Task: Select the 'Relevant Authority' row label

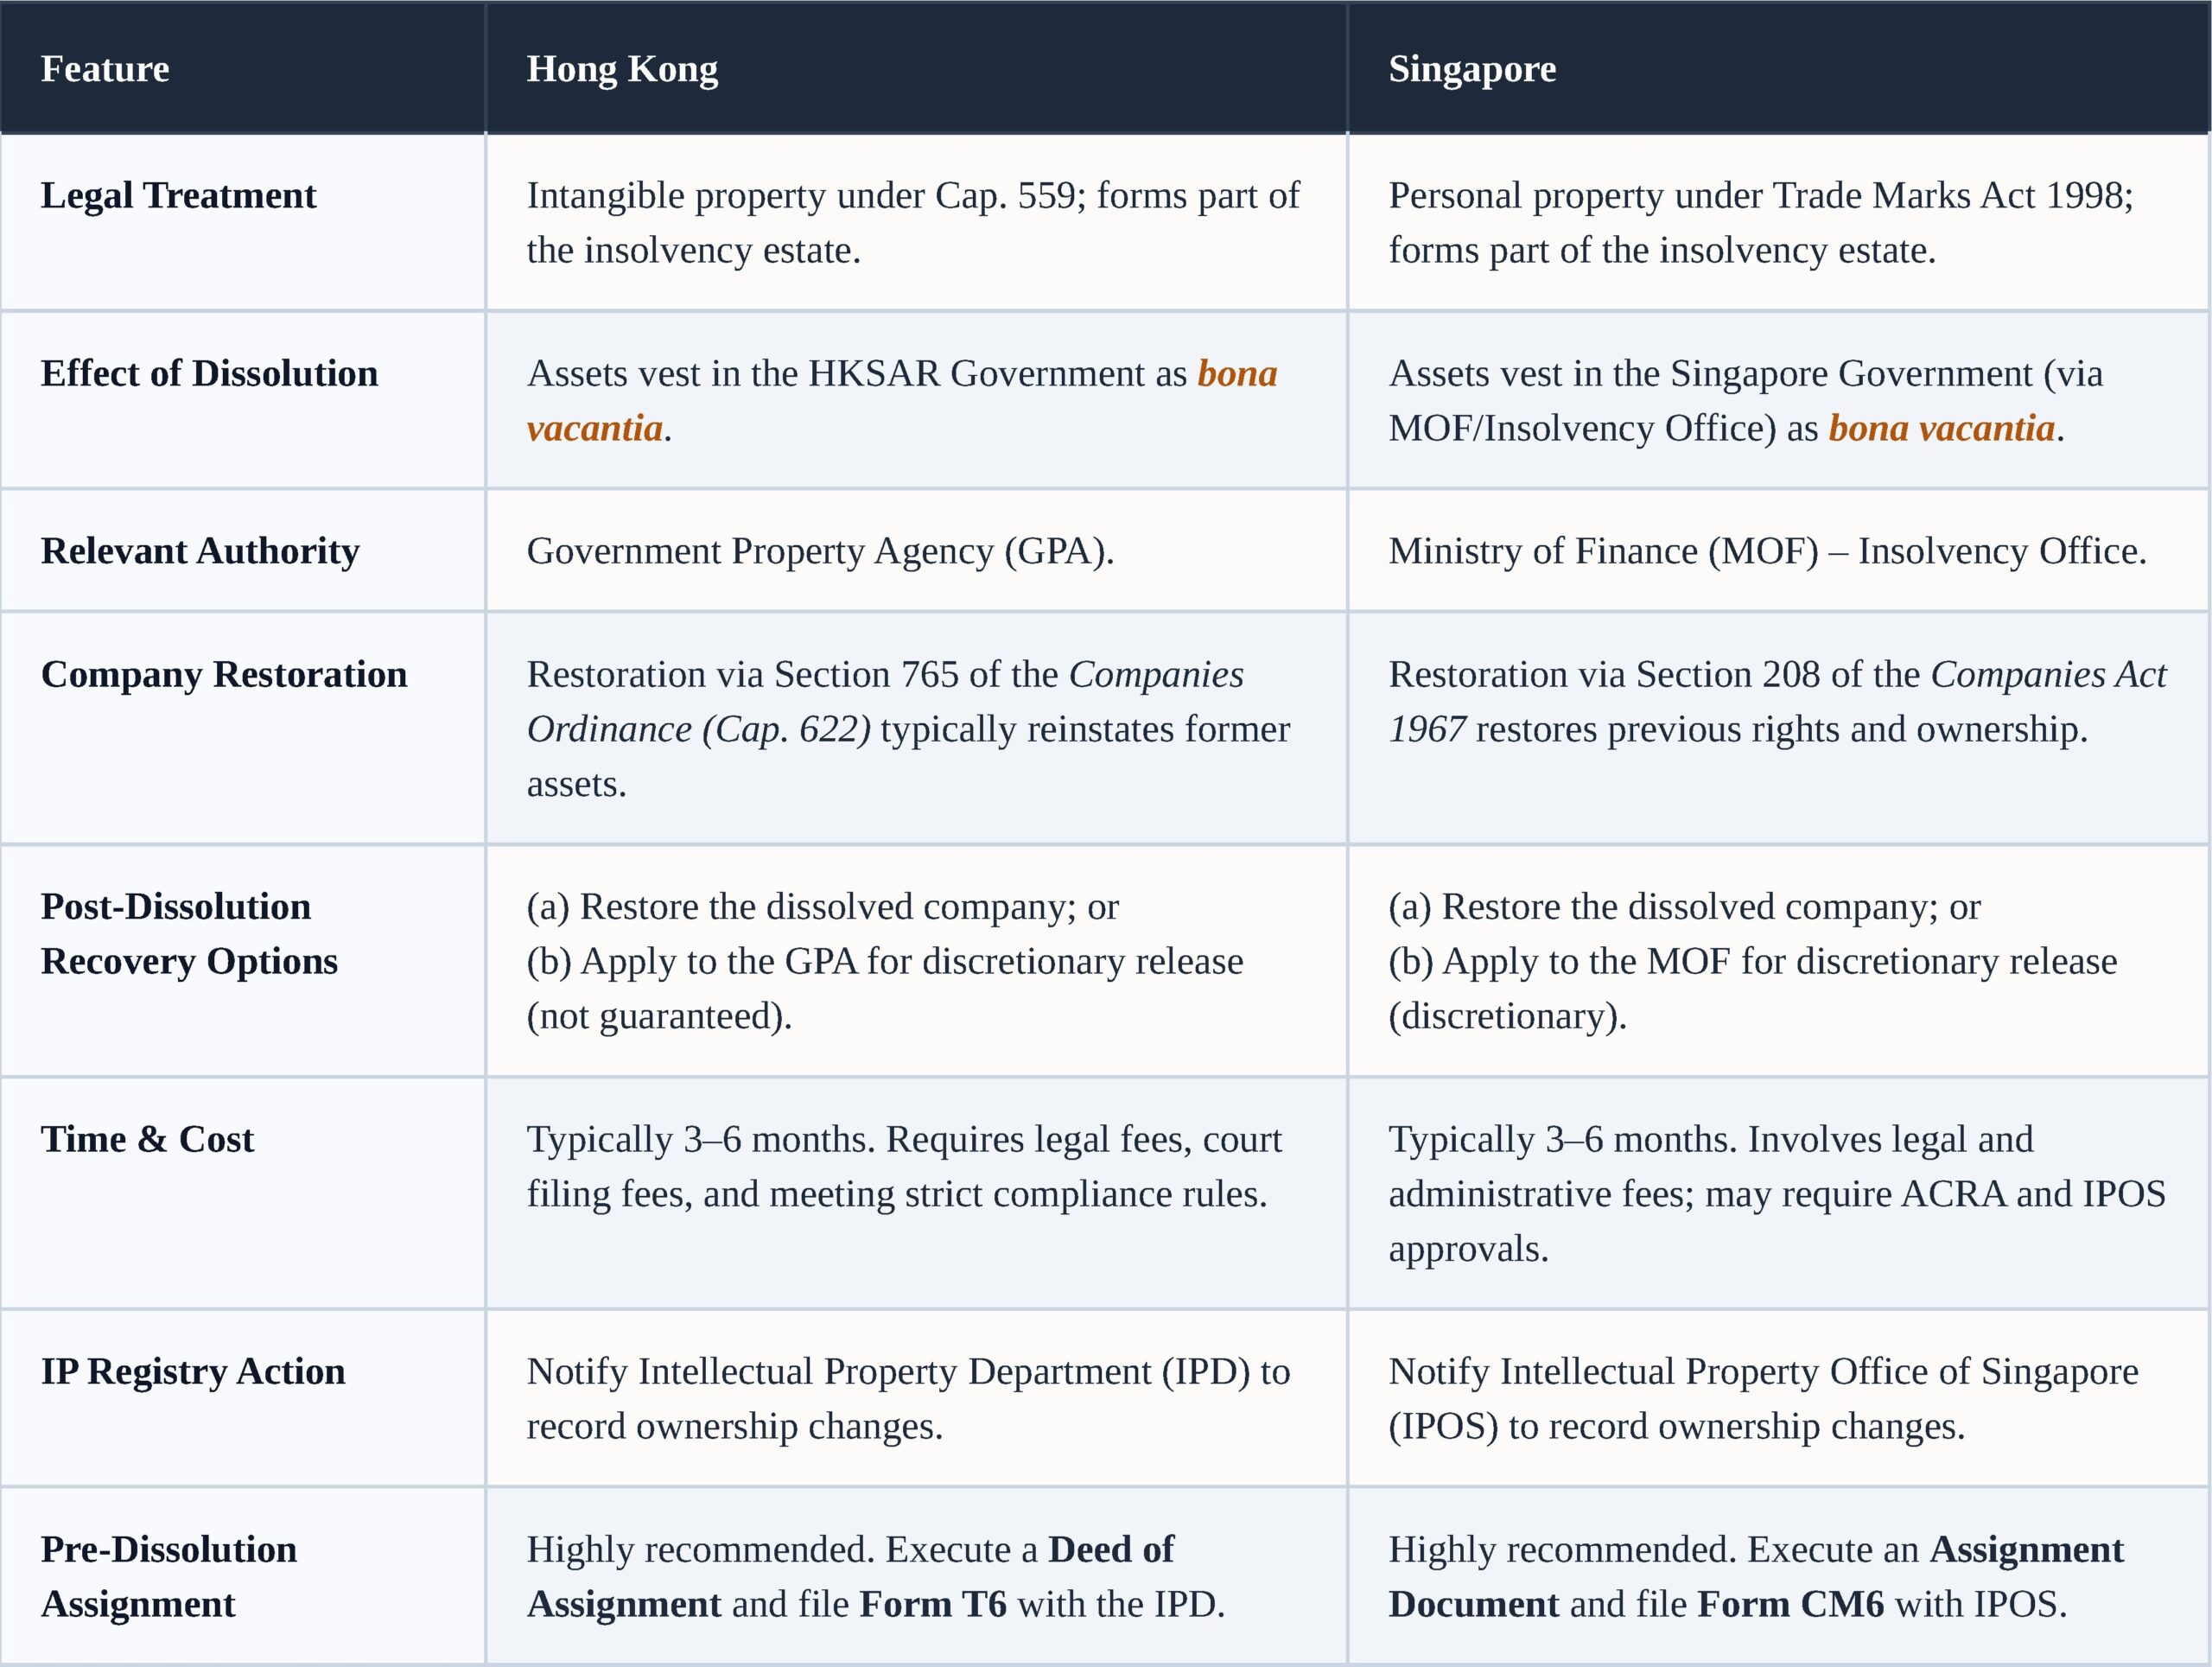Action: pyautogui.click(x=243, y=551)
